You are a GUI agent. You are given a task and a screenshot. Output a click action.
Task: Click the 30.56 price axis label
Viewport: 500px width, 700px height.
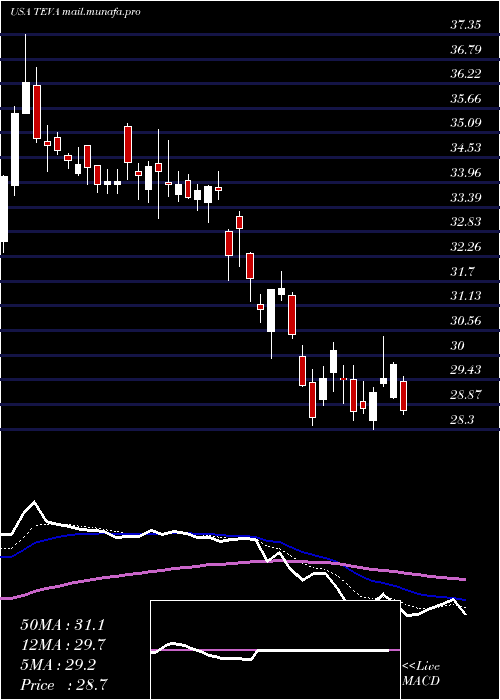[466, 321]
